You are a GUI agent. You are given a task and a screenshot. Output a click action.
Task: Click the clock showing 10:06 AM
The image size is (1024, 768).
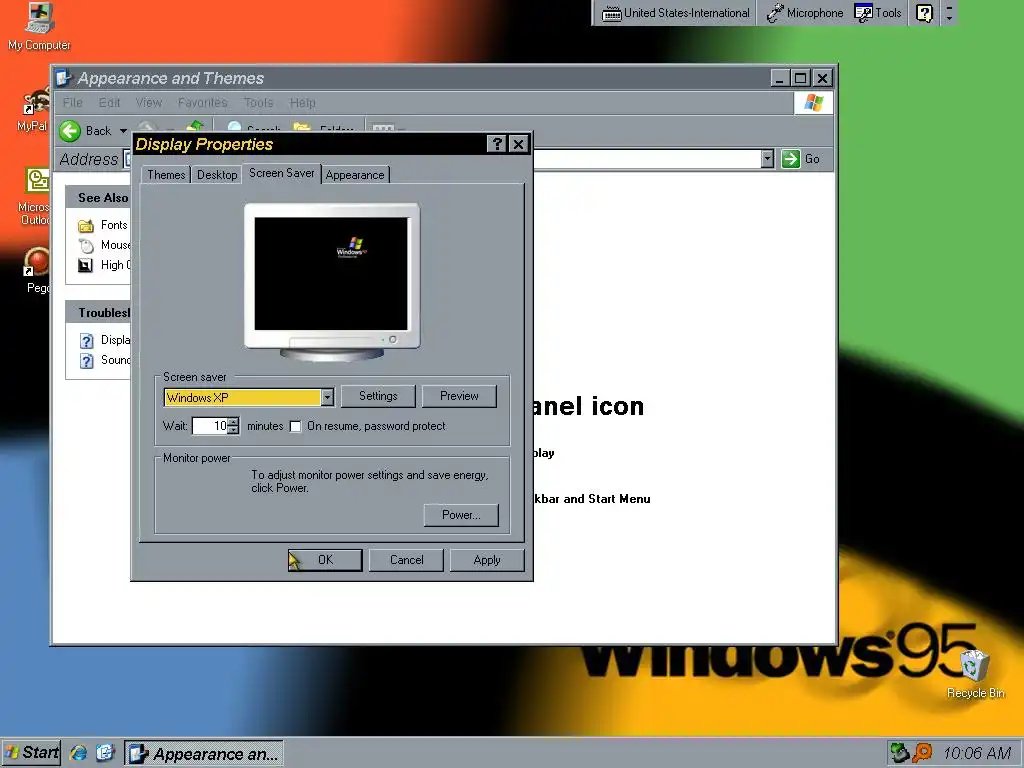tap(977, 754)
